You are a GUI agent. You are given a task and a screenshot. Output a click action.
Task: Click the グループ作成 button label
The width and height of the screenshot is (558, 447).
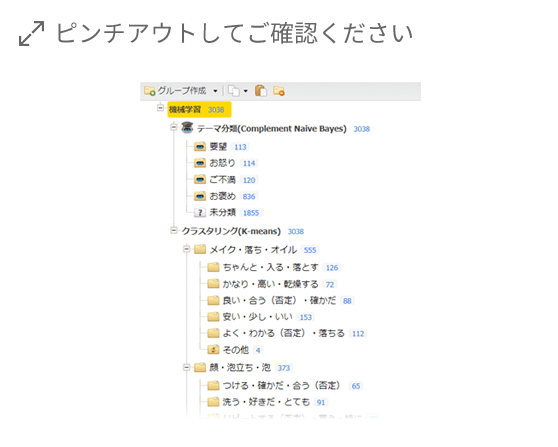click(182, 91)
